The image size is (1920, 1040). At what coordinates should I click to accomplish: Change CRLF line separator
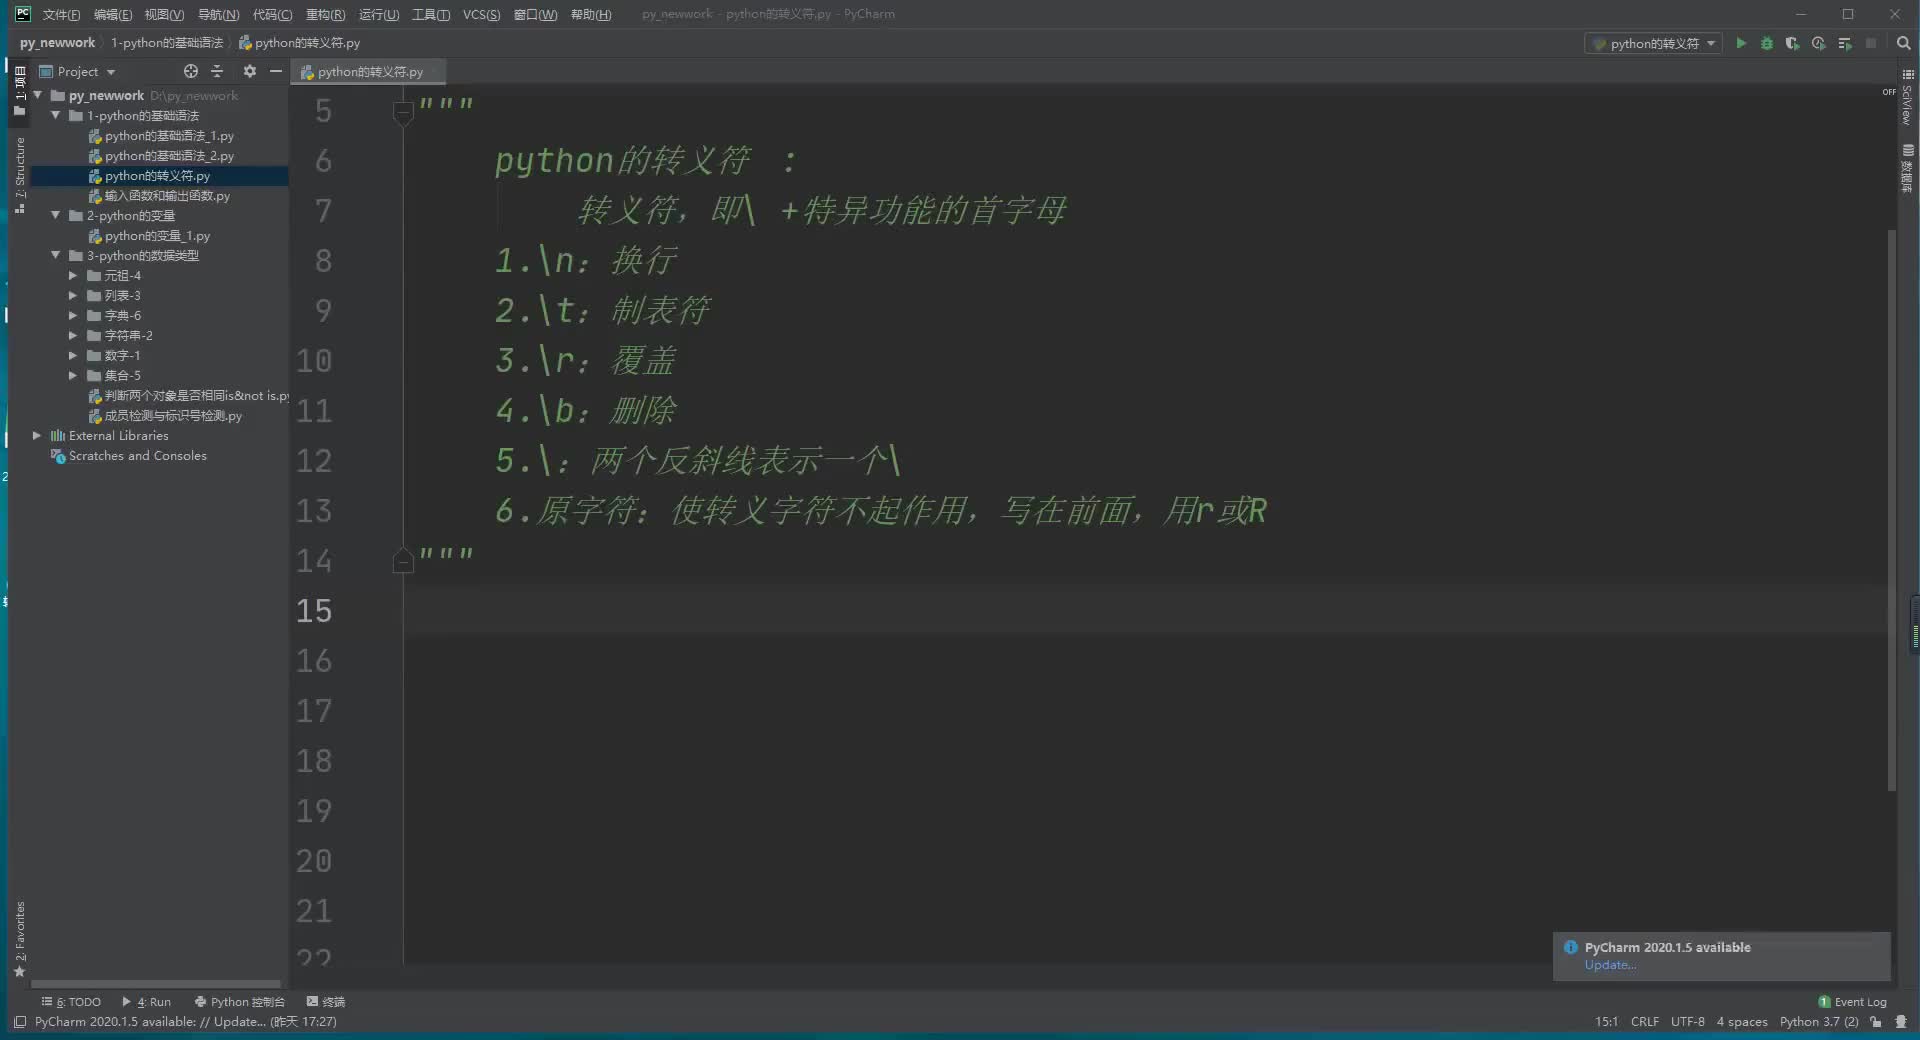click(x=1644, y=1021)
